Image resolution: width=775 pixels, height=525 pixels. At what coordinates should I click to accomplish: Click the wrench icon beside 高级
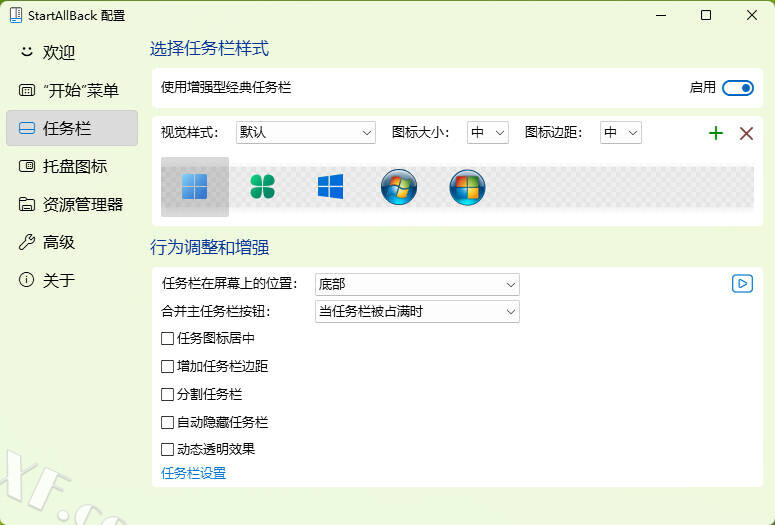pos(26,242)
